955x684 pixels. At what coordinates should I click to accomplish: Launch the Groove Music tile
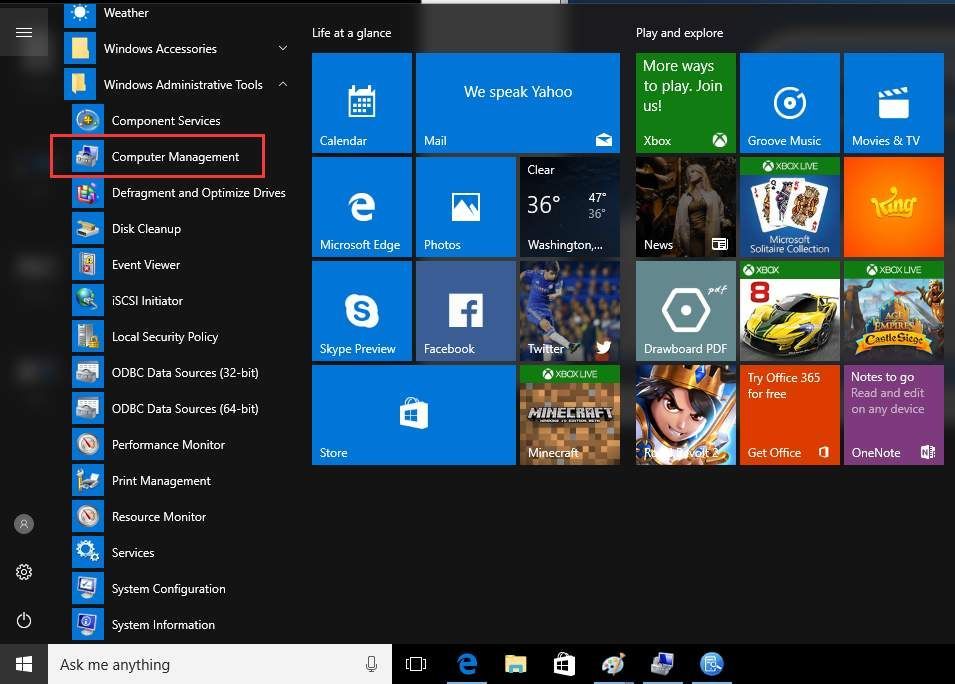coord(789,103)
